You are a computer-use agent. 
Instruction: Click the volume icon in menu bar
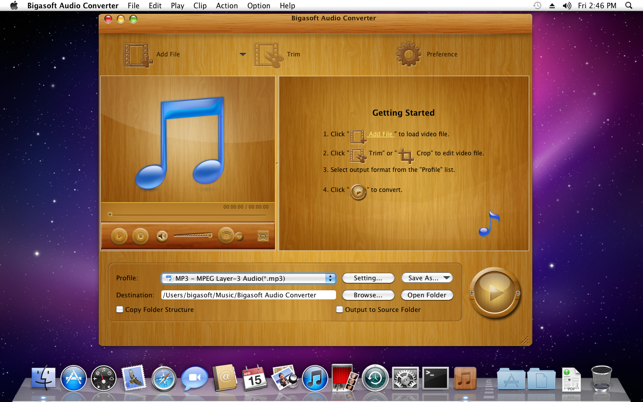point(567,6)
